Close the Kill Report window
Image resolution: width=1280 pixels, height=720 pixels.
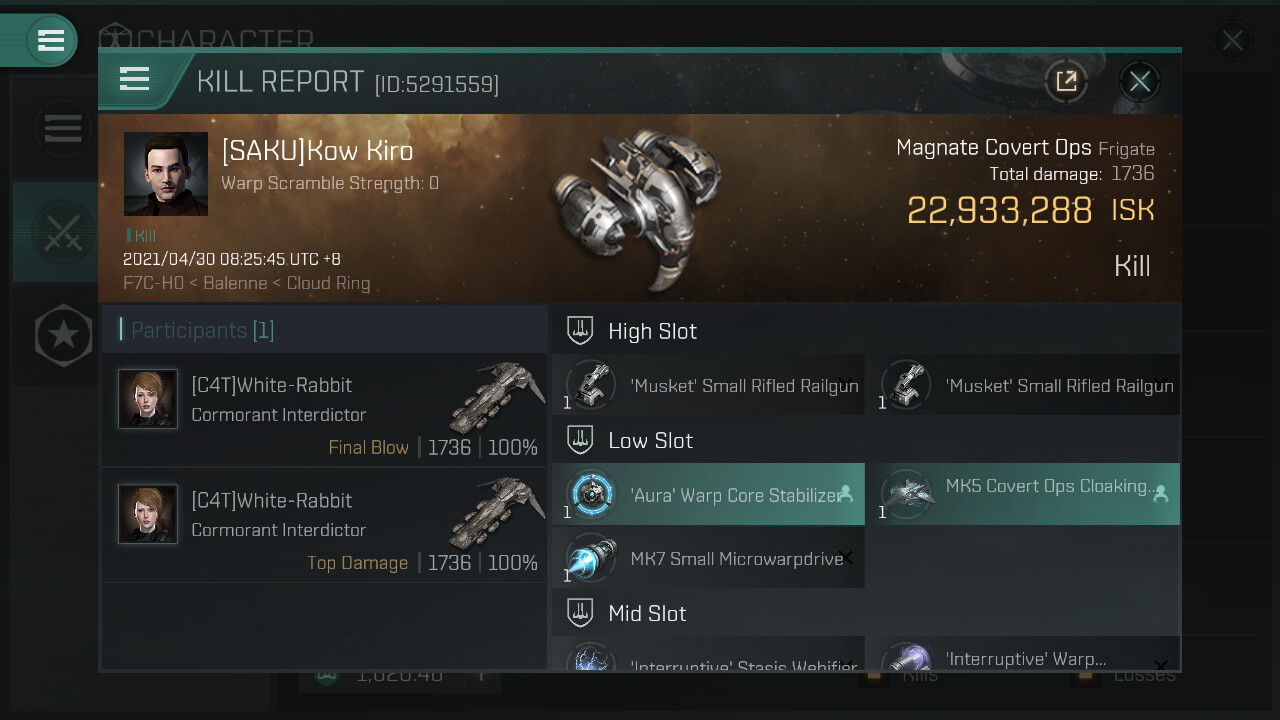click(1140, 81)
